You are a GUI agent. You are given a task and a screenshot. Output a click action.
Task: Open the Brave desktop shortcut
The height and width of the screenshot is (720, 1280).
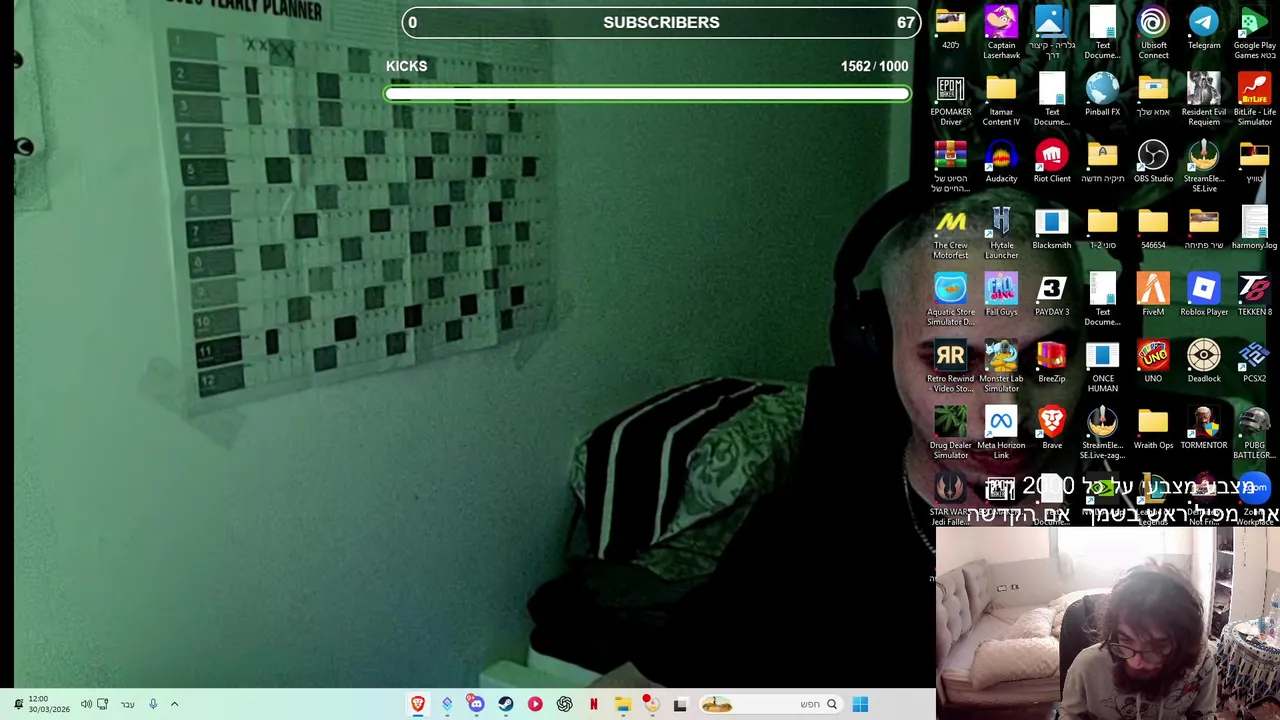point(1052,428)
